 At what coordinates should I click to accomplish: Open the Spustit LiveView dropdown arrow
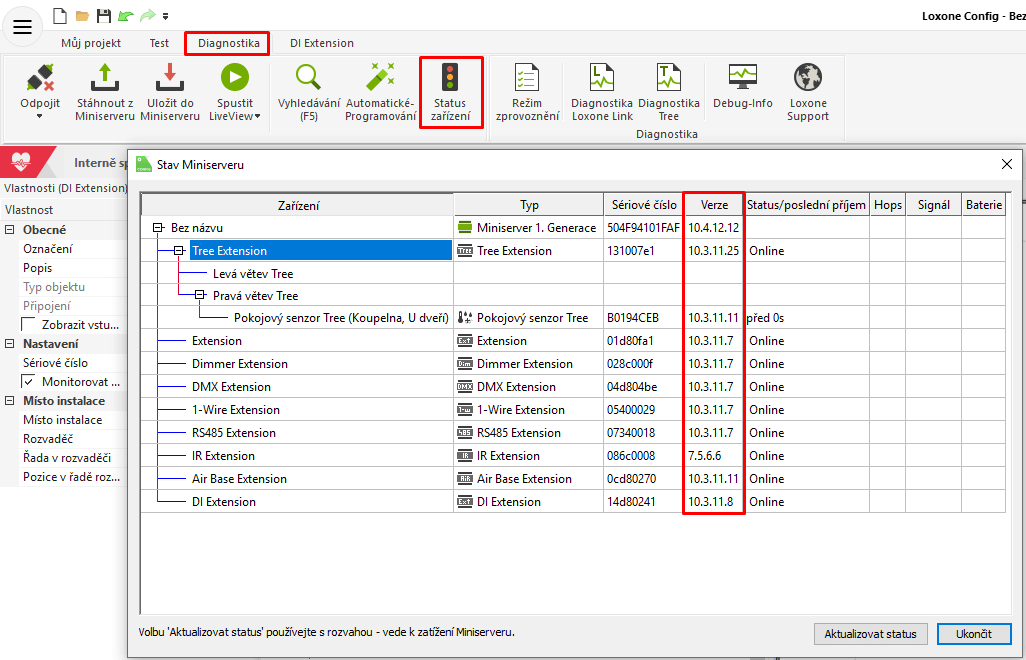click(257, 116)
